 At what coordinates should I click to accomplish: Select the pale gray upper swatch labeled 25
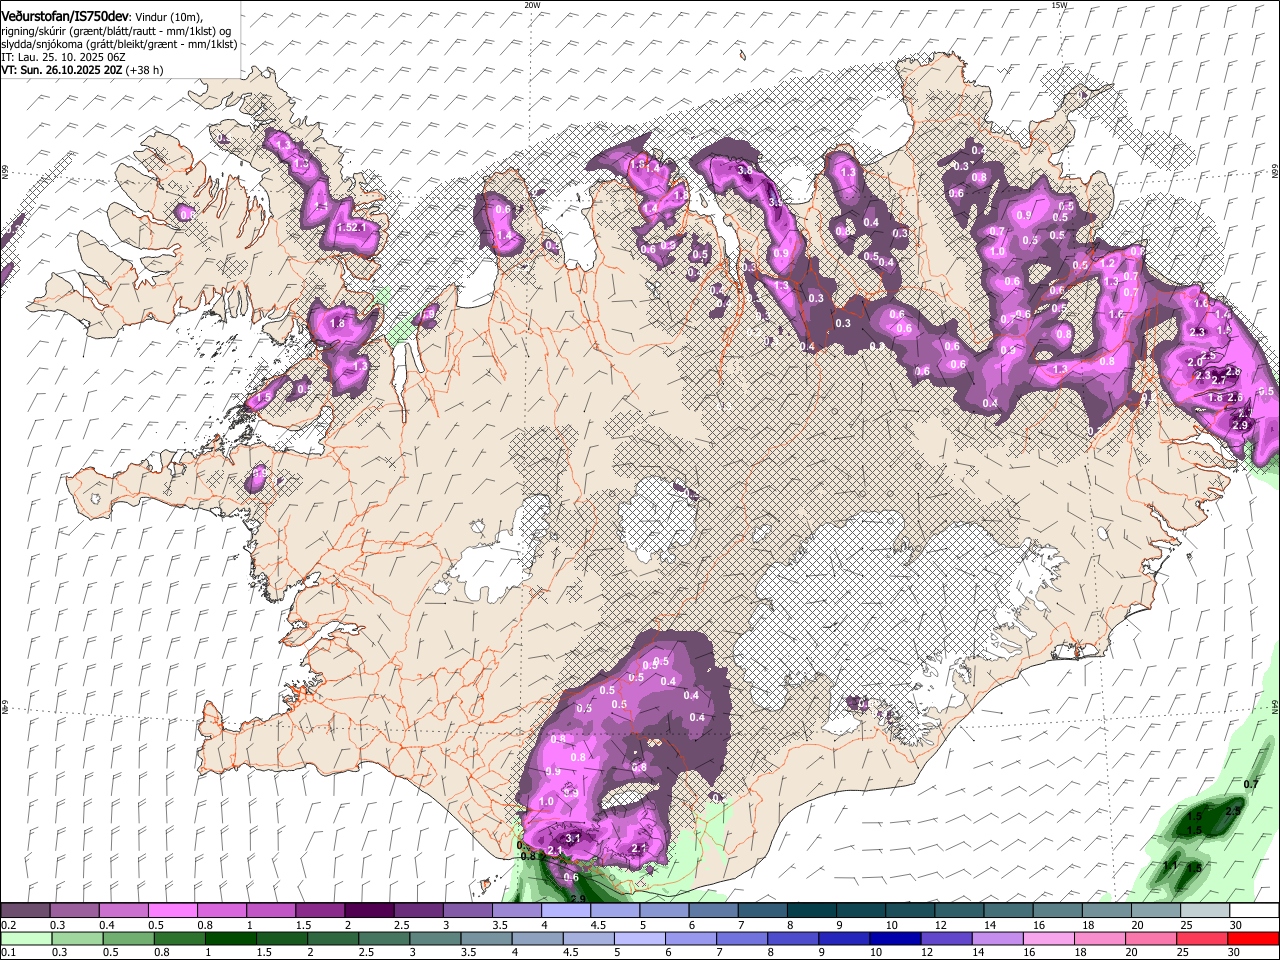[1203, 911]
